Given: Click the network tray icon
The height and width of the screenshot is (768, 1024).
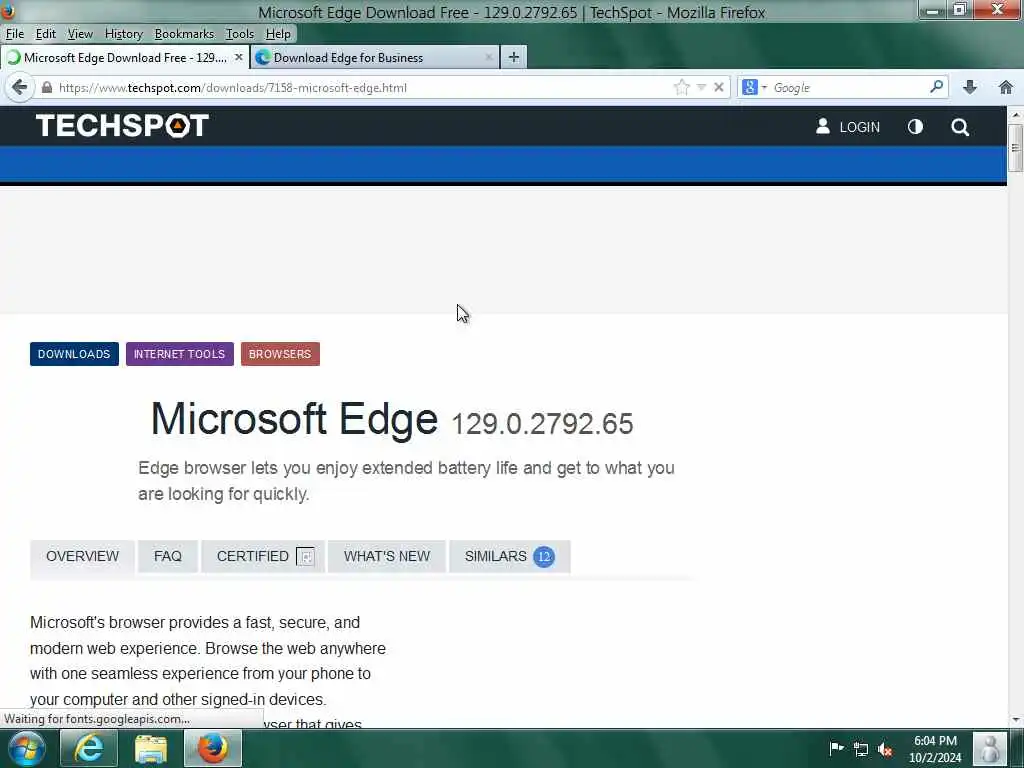Looking at the screenshot, I should pyautogui.click(x=861, y=749).
